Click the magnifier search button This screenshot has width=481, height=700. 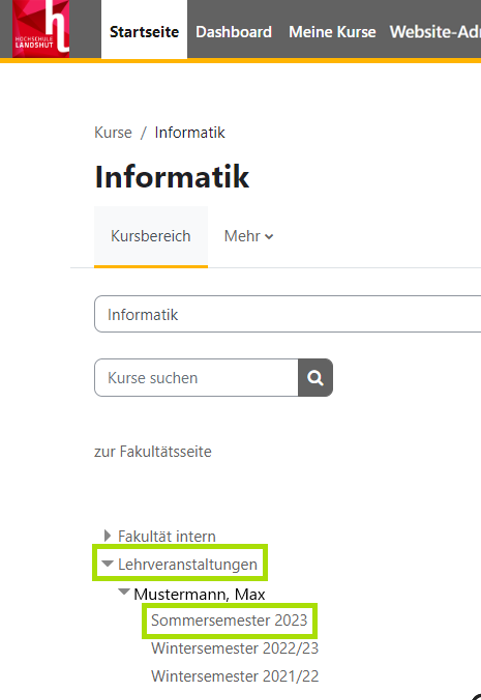click(x=315, y=378)
